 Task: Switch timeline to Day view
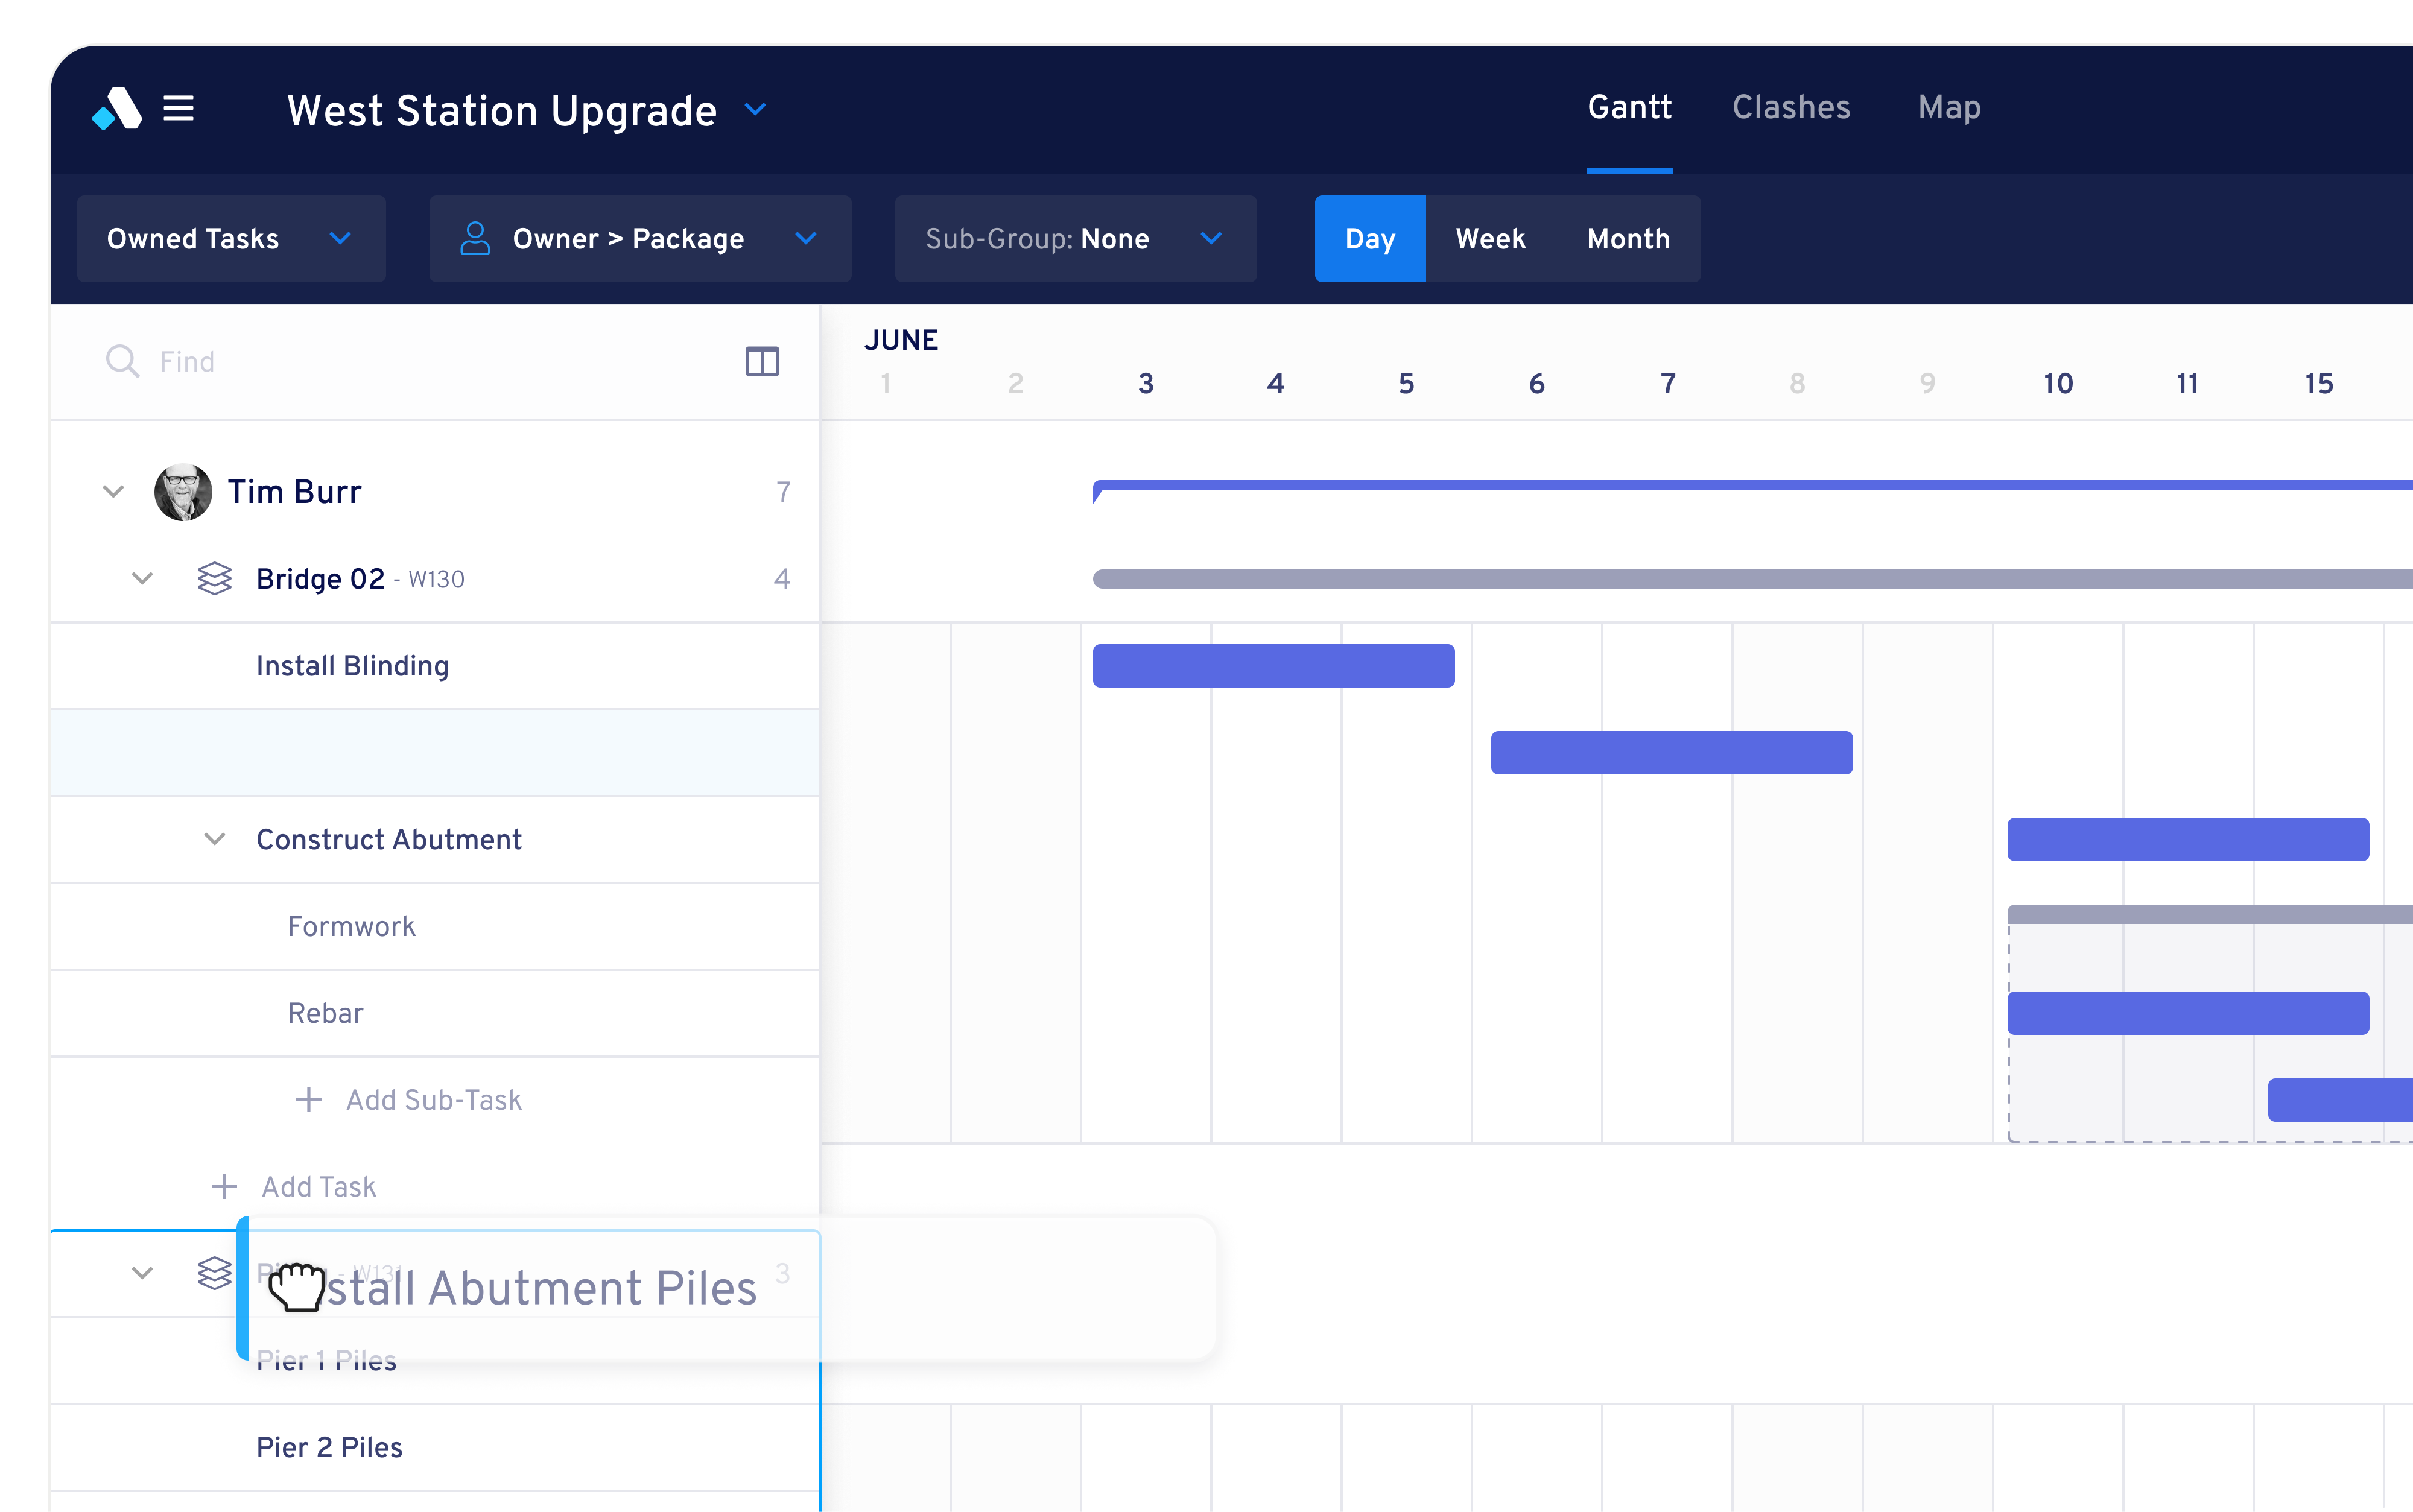pyautogui.click(x=1369, y=239)
